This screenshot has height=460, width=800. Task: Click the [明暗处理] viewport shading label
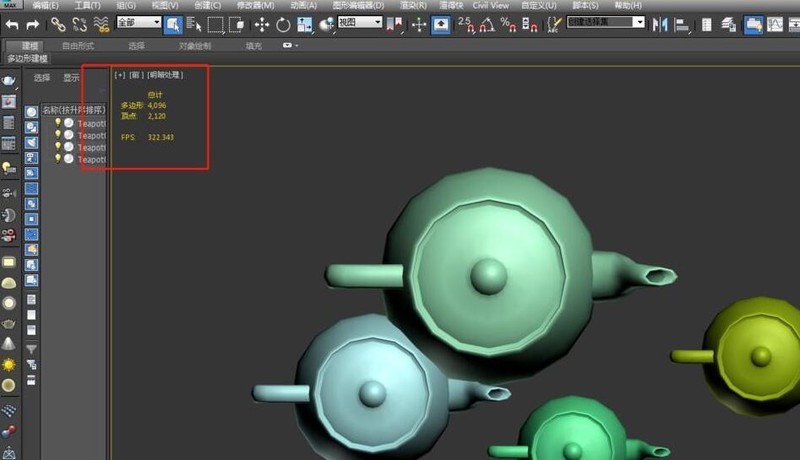click(165, 74)
